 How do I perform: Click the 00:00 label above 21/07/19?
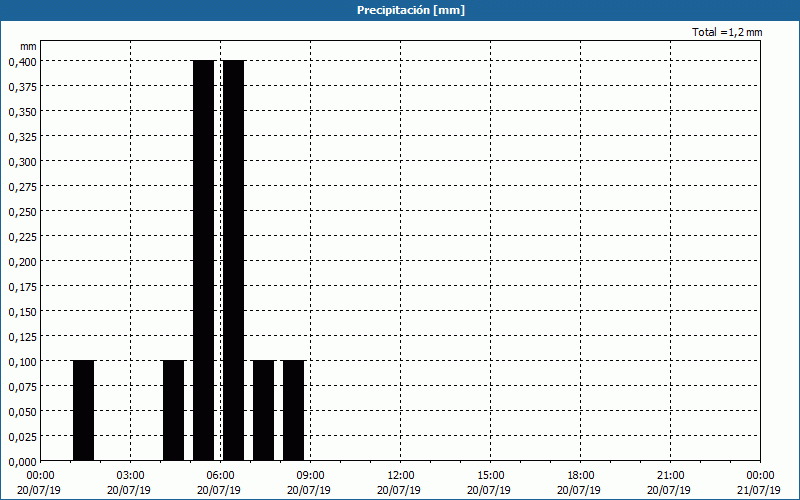coord(760,476)
